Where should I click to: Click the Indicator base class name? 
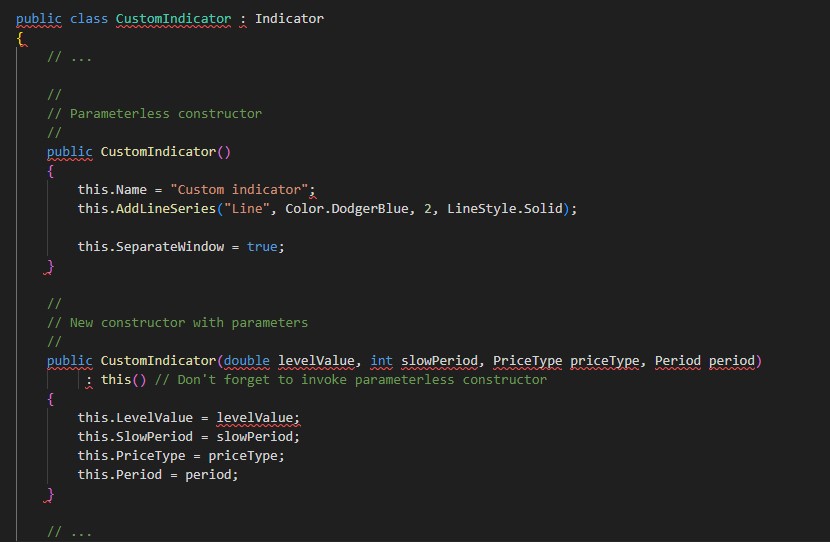coord(289,19)
